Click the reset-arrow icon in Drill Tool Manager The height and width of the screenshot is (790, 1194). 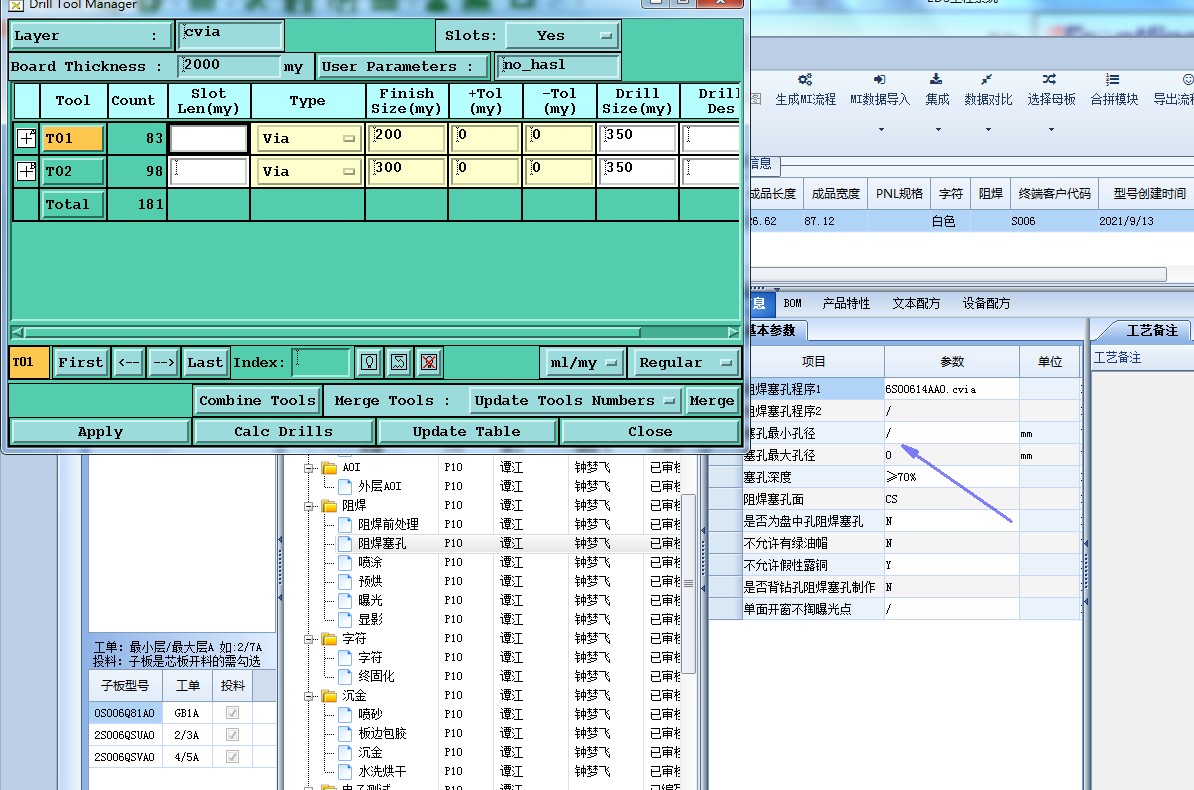[399, 363]
